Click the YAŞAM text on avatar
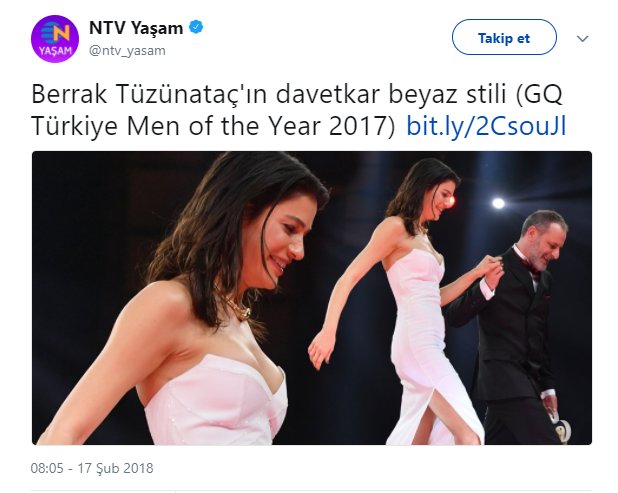Screen dimensions: 618x493 [x=55, y=50]
